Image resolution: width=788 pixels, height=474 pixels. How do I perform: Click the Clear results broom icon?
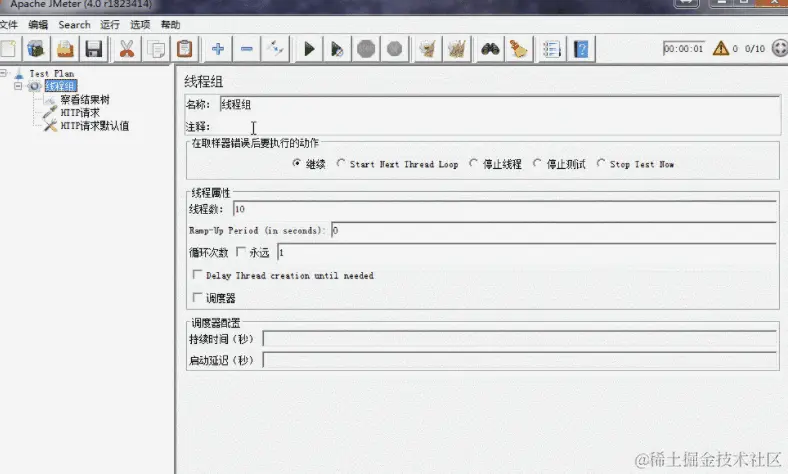click(x=428, y=49)
